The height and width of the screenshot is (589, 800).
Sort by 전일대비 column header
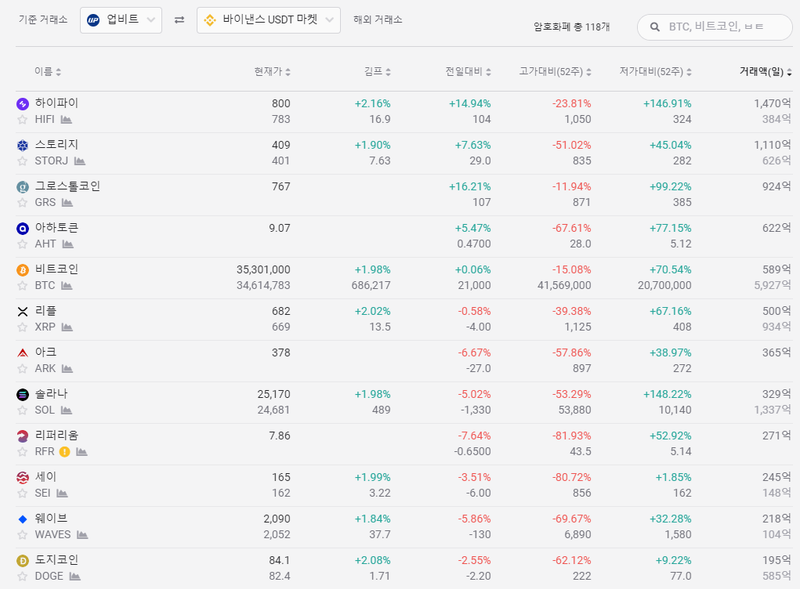pyautogui.click(x=468, y=71)
